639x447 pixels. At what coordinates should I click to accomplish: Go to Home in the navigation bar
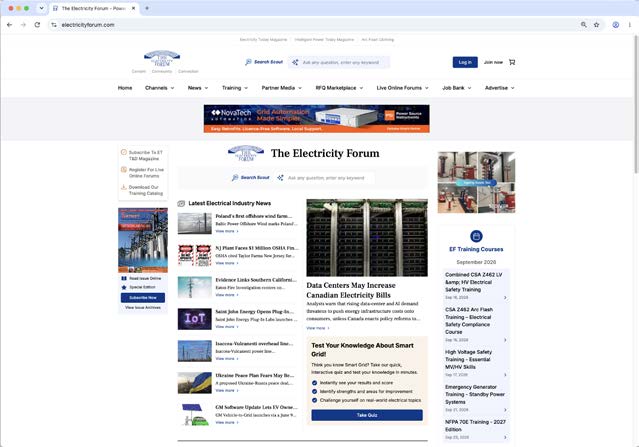click(x=125, y=88)
